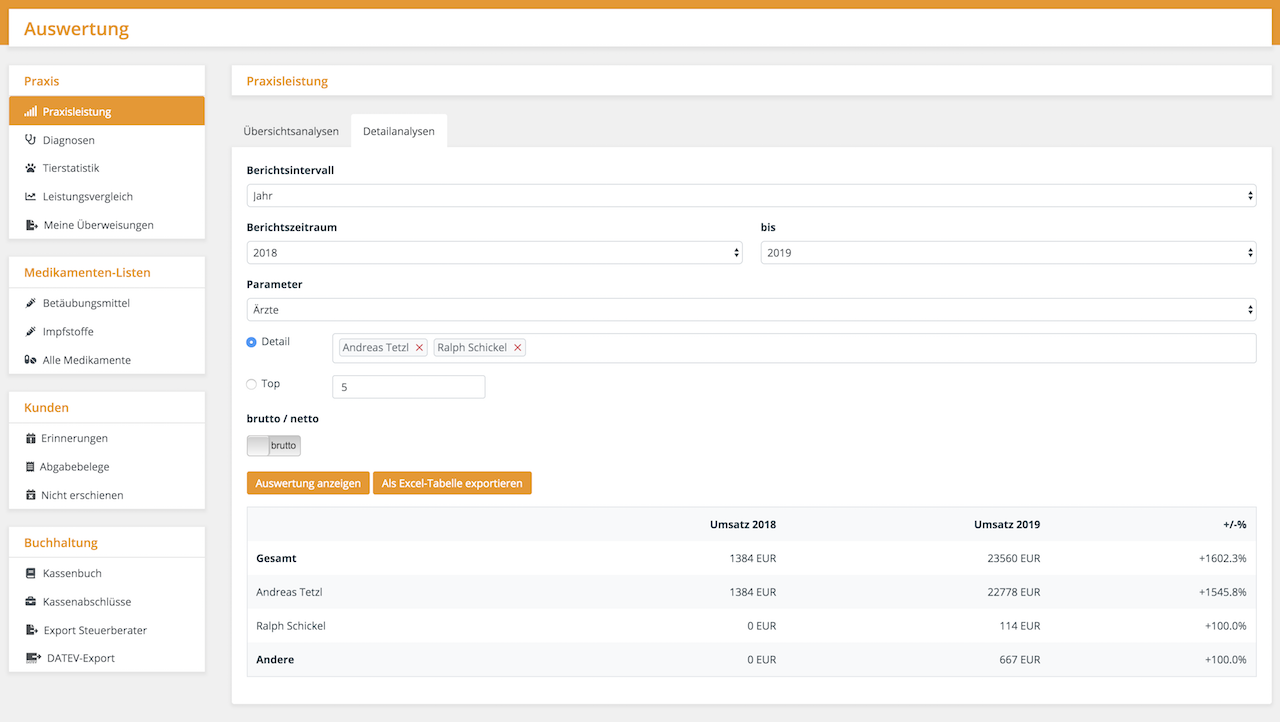This screenshot has height=722, width=1280.
Task: Click the Tierstatistik paw icon
Action: (x=30, y=168)
